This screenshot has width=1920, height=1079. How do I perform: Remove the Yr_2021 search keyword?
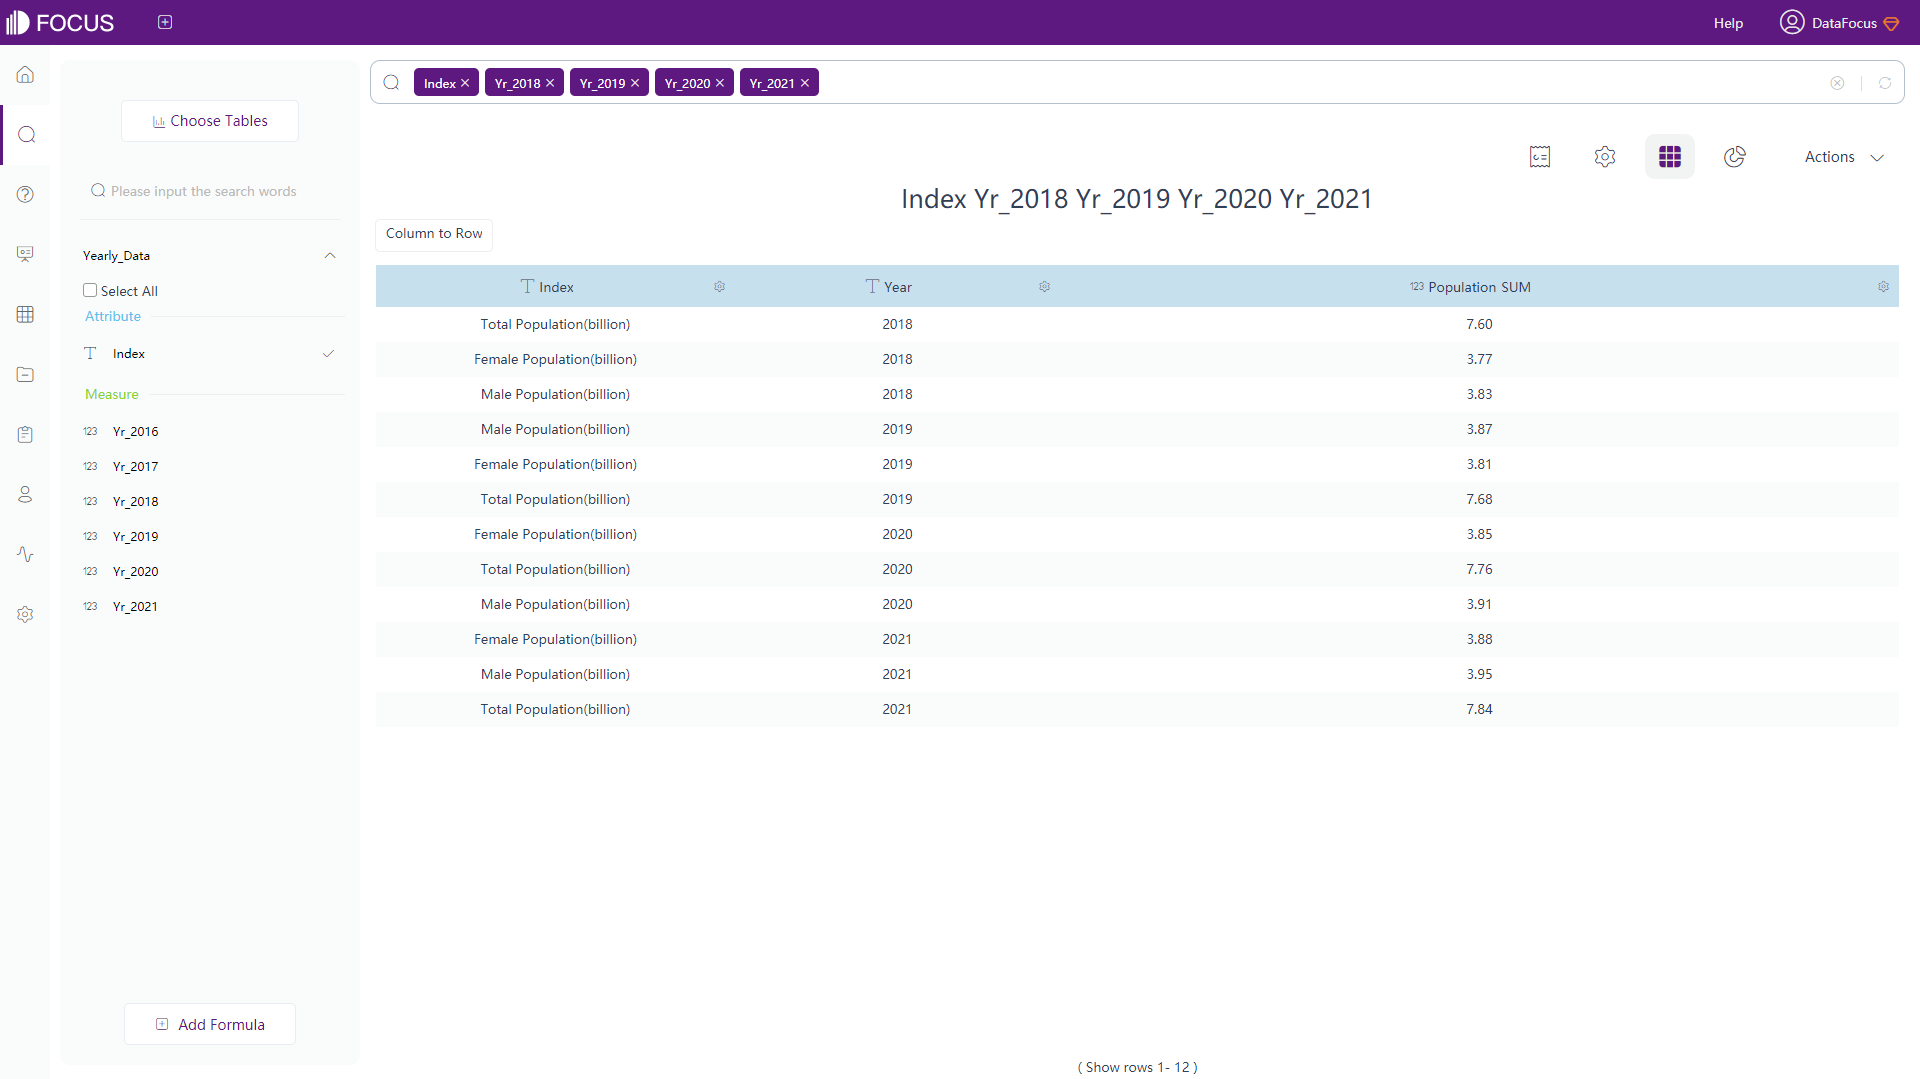tap(805, 83)
